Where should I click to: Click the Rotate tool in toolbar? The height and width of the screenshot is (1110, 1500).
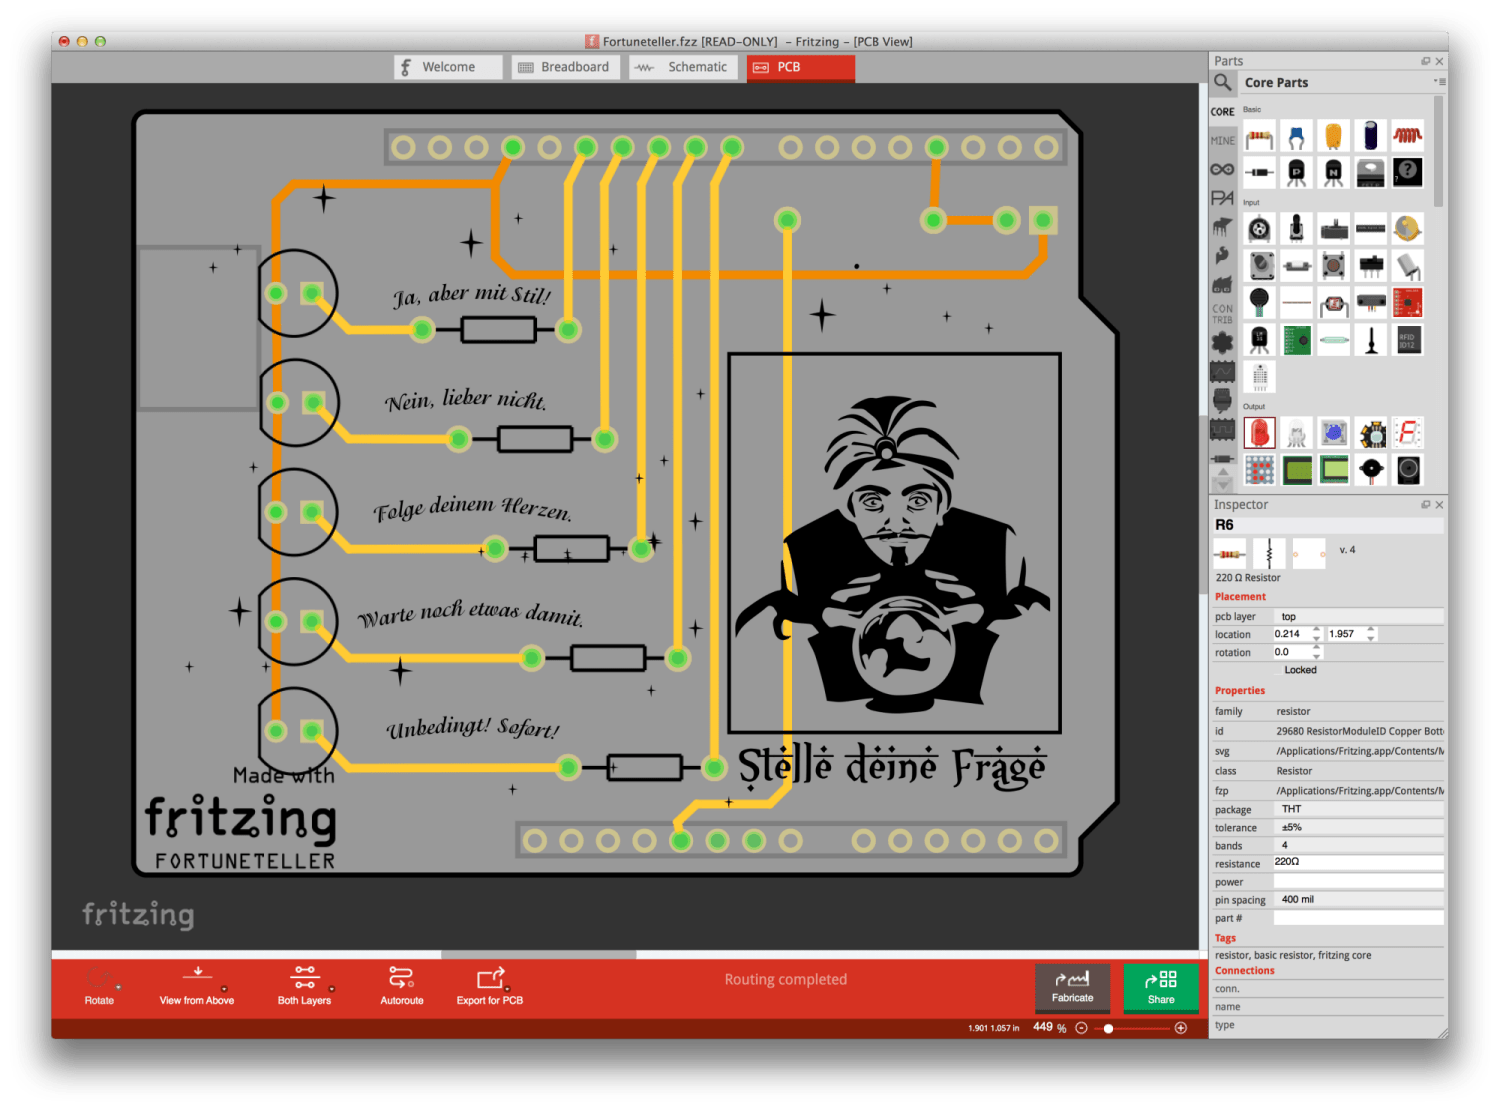pos(99,985)
